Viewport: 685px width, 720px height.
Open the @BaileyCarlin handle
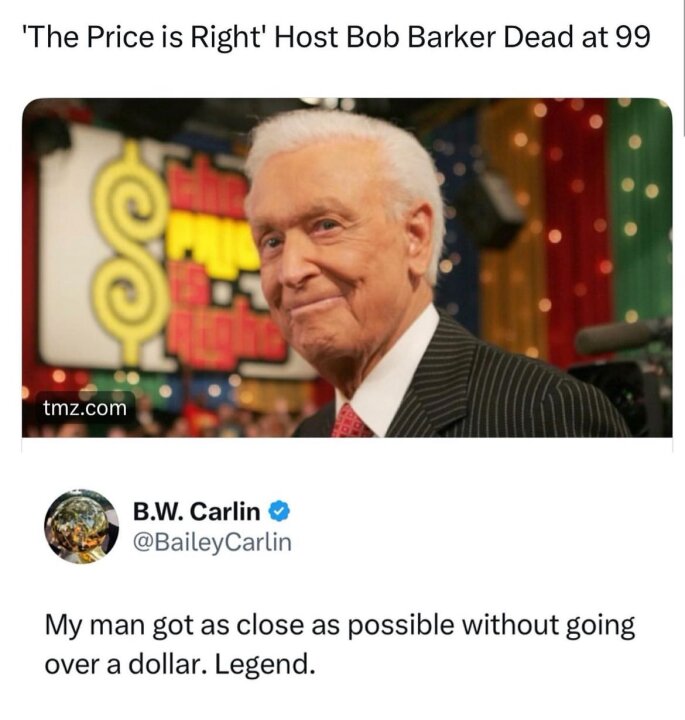[x=212, y=542]
